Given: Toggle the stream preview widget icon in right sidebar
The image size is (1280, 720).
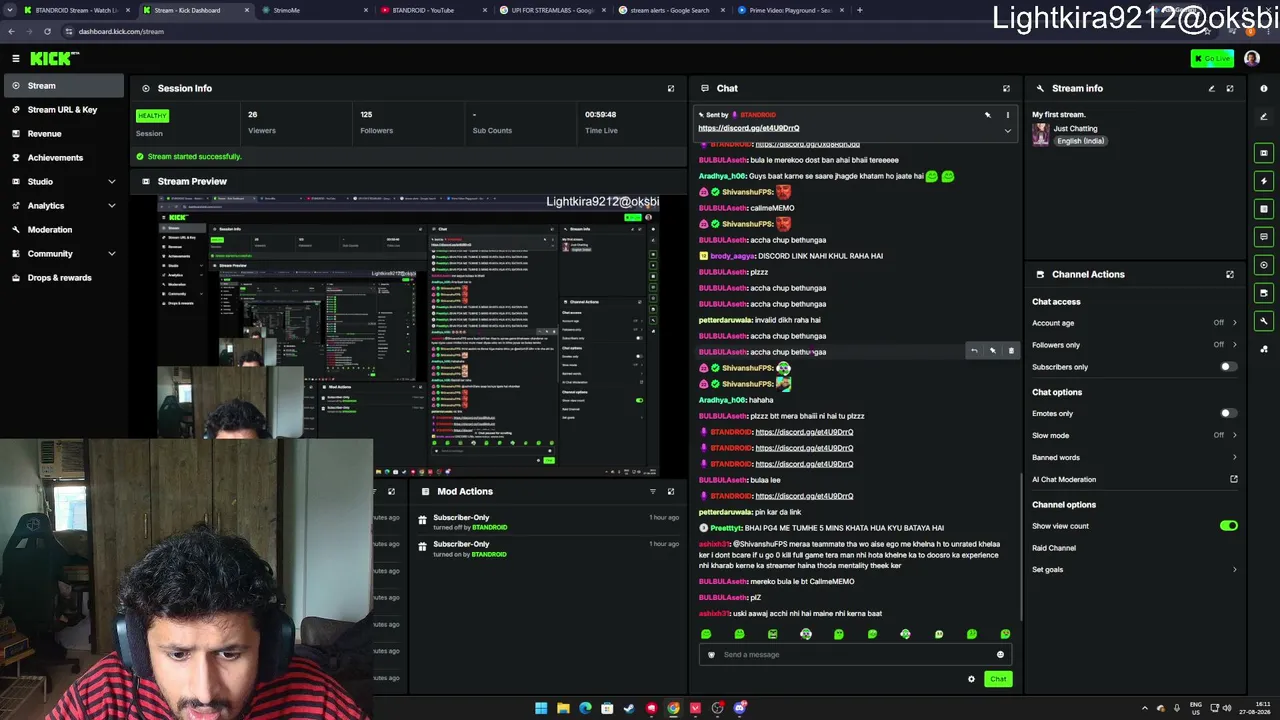Looking at the screenshot, I should 1264,153.
